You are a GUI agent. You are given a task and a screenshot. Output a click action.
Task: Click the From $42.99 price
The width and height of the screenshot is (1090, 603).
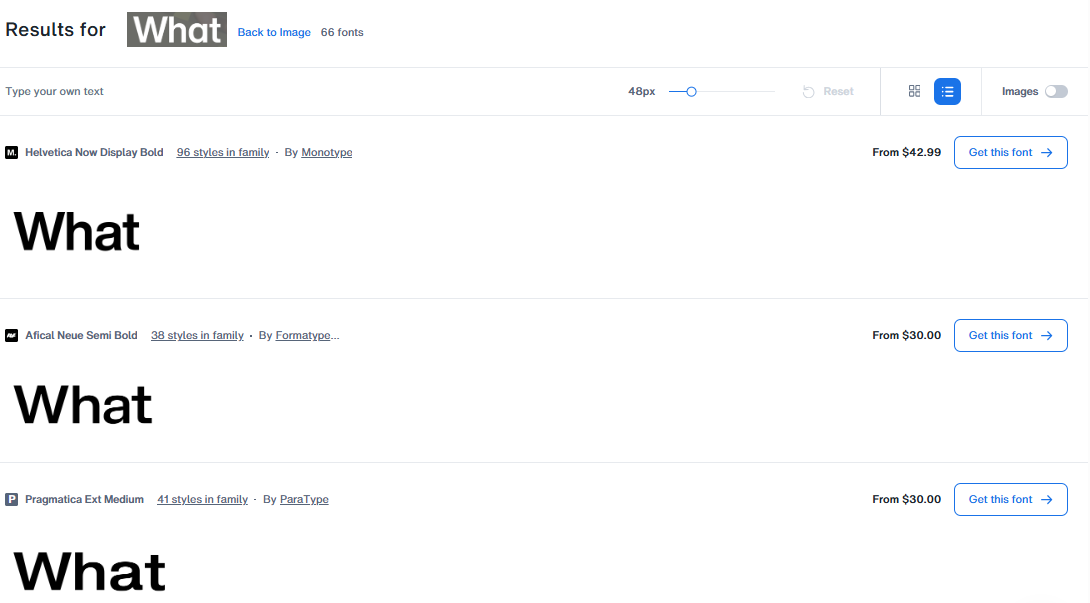click(906, 152)
